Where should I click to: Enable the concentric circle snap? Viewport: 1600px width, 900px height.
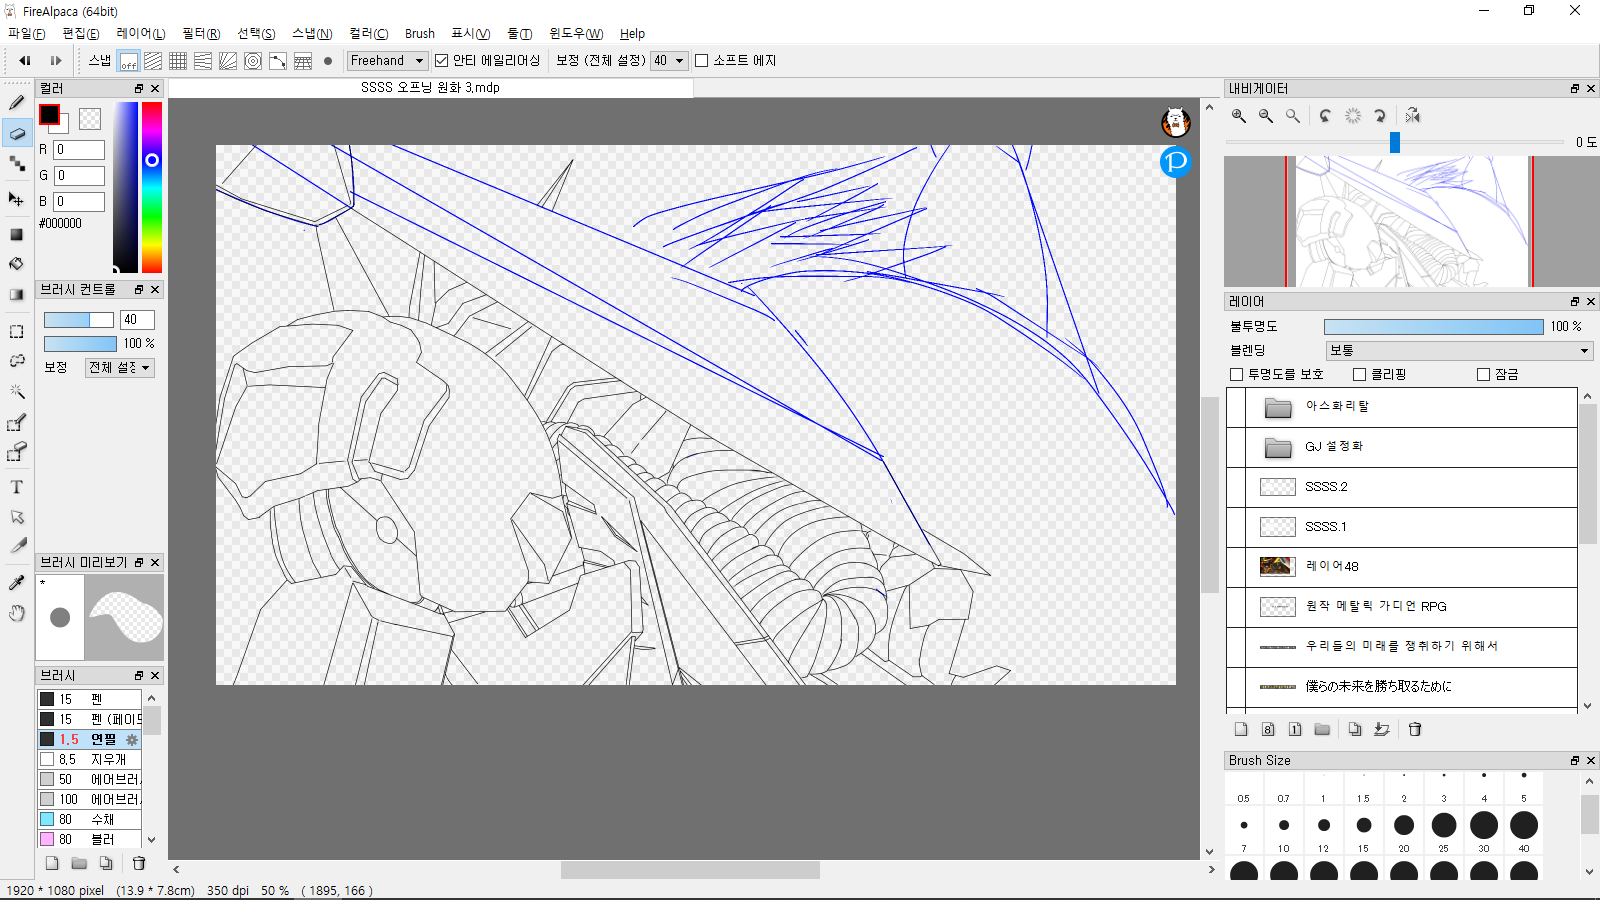click(x=253, y=61)
